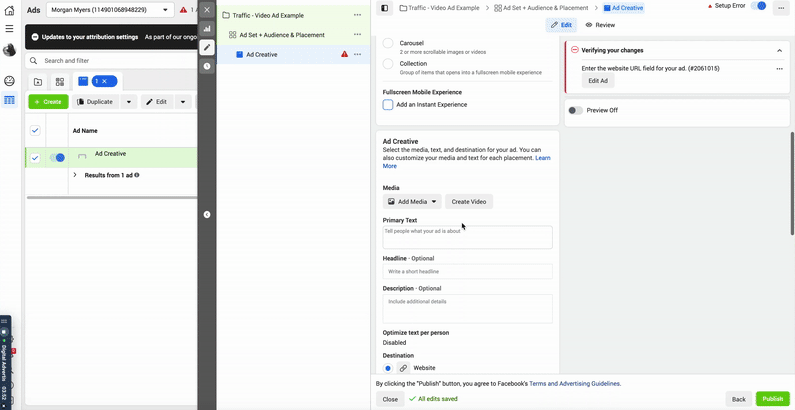Open the history clock icon
Viewport: 795px width, 410px height.
click(x=207, y=66)
